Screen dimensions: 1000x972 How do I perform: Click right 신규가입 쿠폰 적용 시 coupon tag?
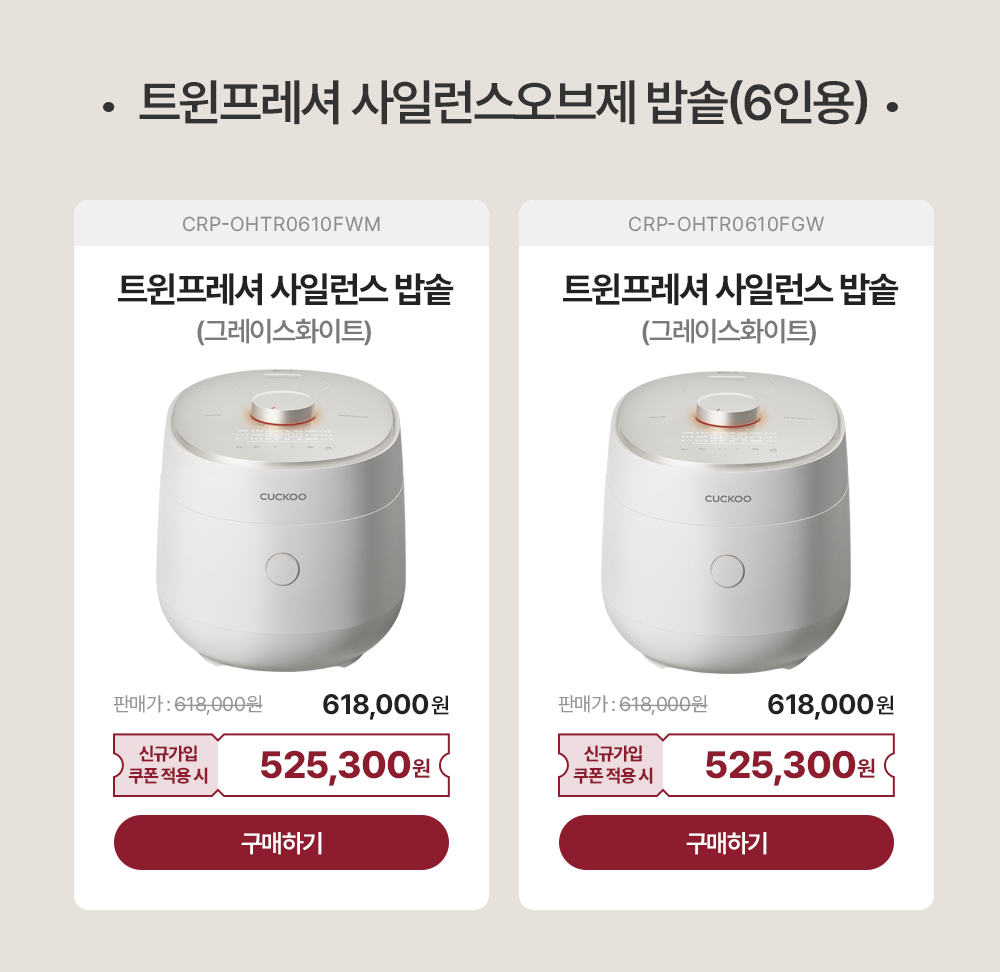click(612, 765)
